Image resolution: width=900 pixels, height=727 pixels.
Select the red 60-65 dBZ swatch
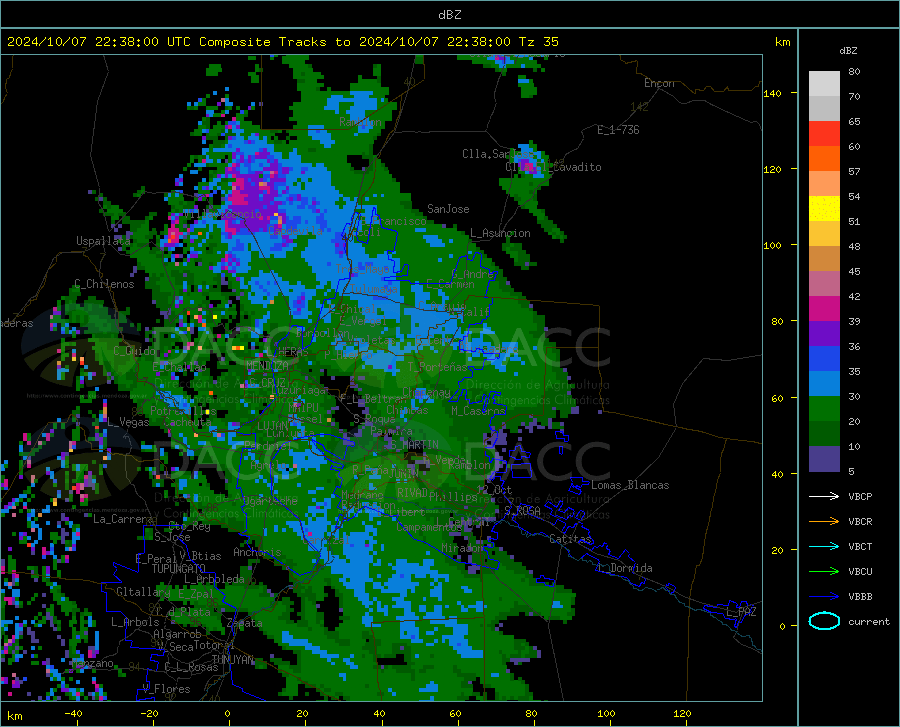click(x=824, y=134)
